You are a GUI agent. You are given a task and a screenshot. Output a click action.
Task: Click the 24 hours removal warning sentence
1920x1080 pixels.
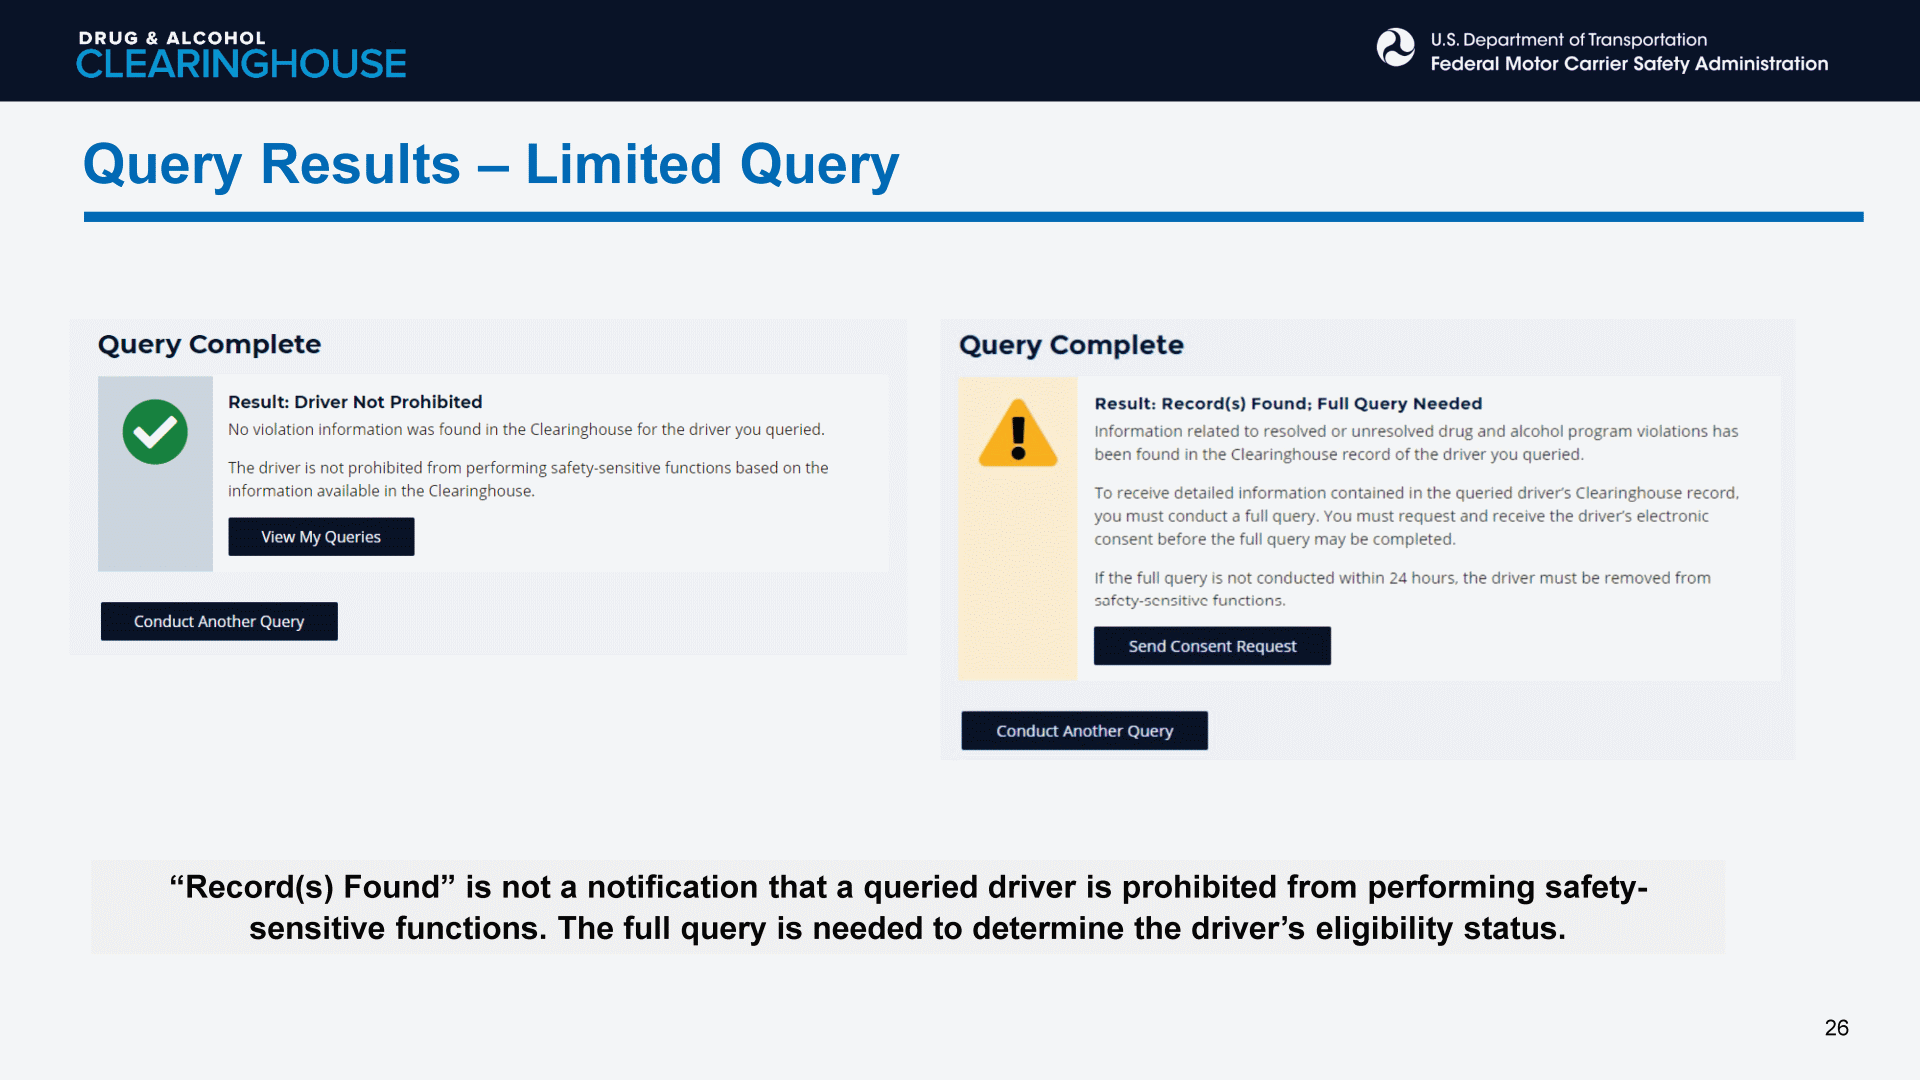click(1401, 589)
